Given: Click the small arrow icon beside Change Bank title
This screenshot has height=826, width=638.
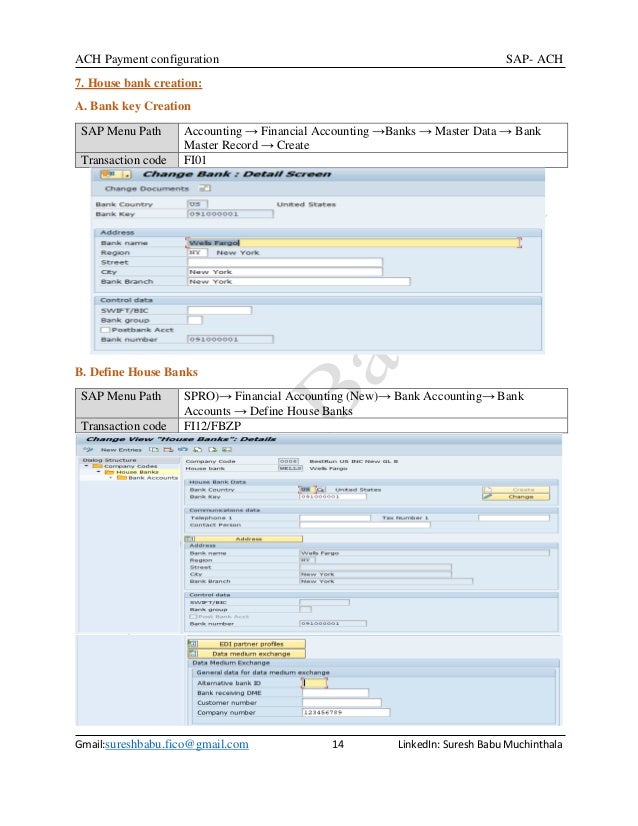Looking at the screenshot, I should (x=126, y=174).
